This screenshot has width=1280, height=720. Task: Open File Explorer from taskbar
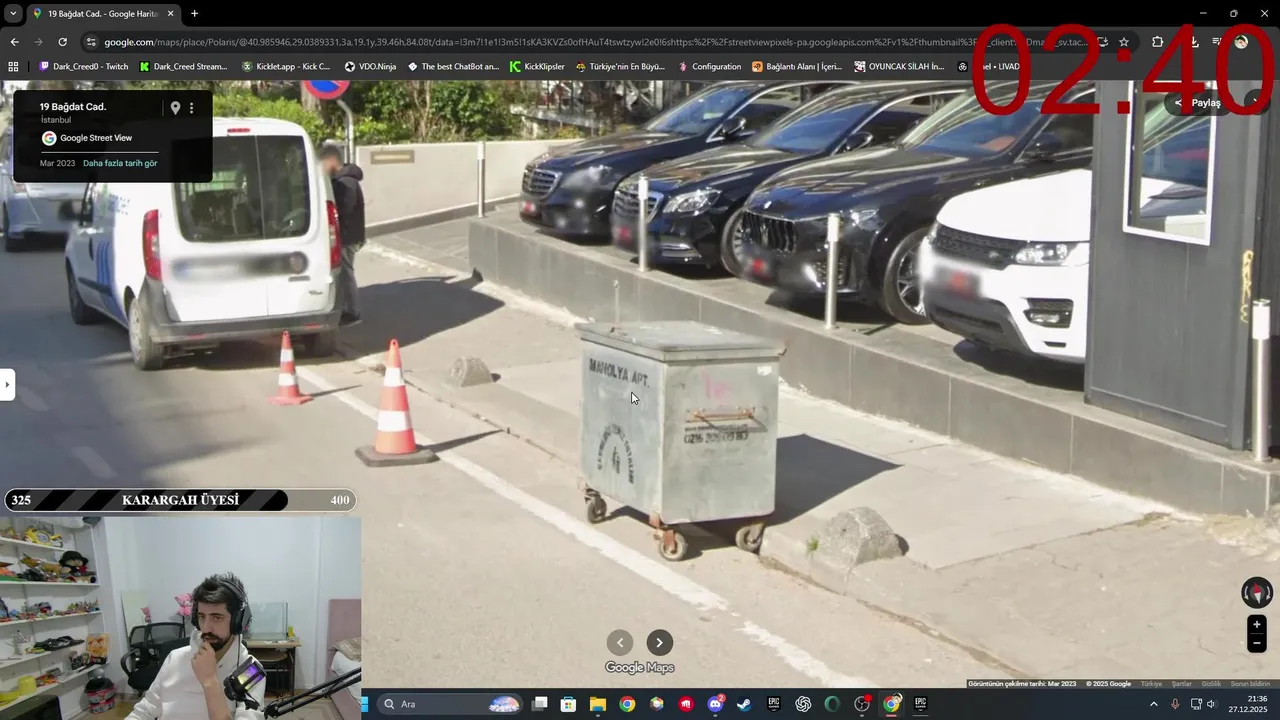(597, 704)
